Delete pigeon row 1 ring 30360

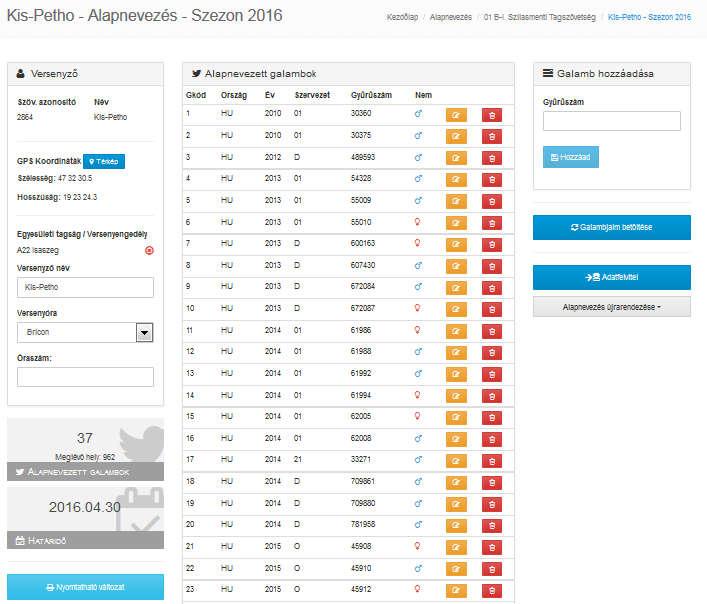point(491,115)
